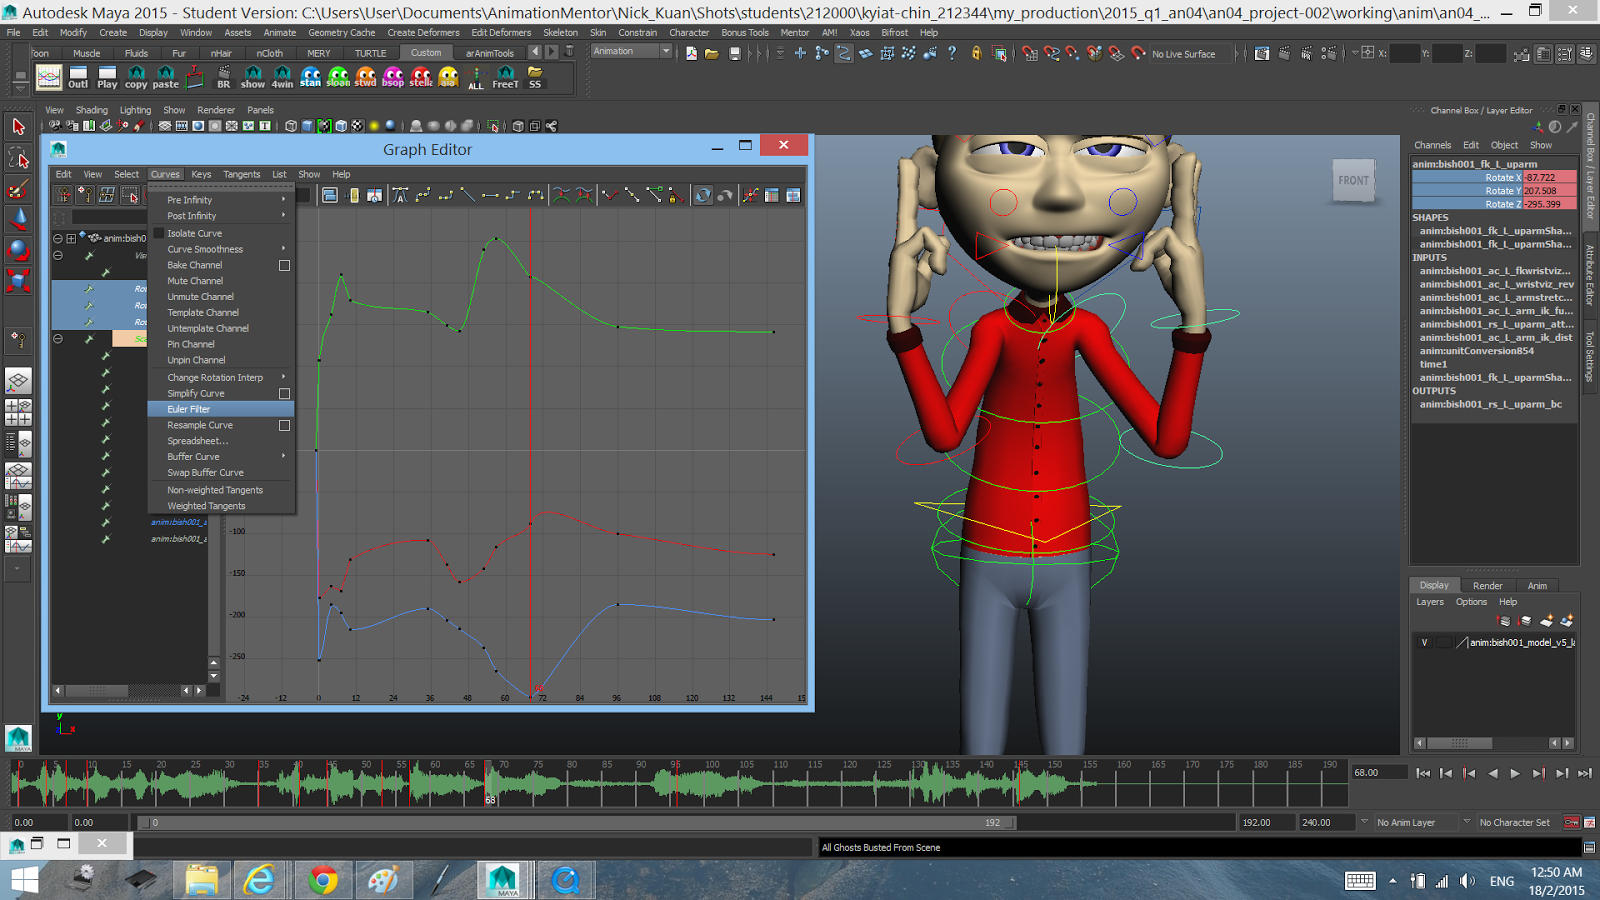Apply Euler Filter from the Curves menu
This screenshot has height=900, width=1600.
pyautogui.click(x=191, y=409)
